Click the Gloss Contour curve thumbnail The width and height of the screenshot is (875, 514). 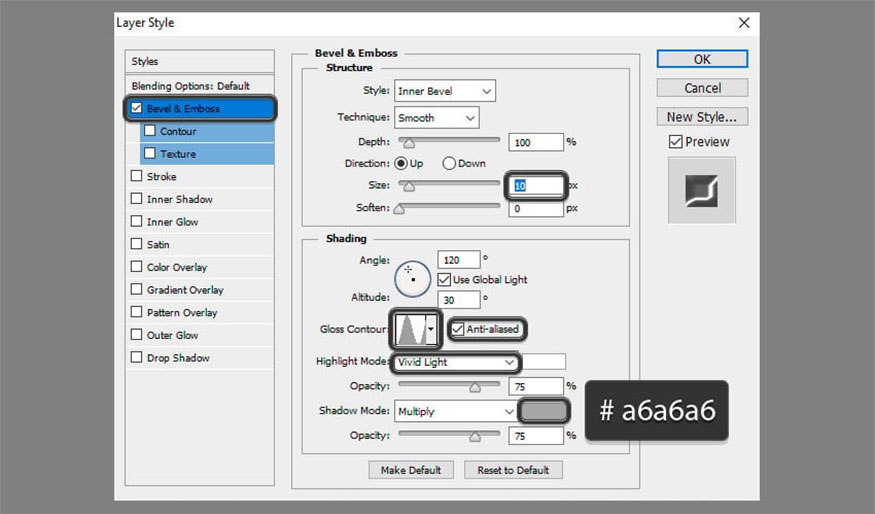coord(410,328)
